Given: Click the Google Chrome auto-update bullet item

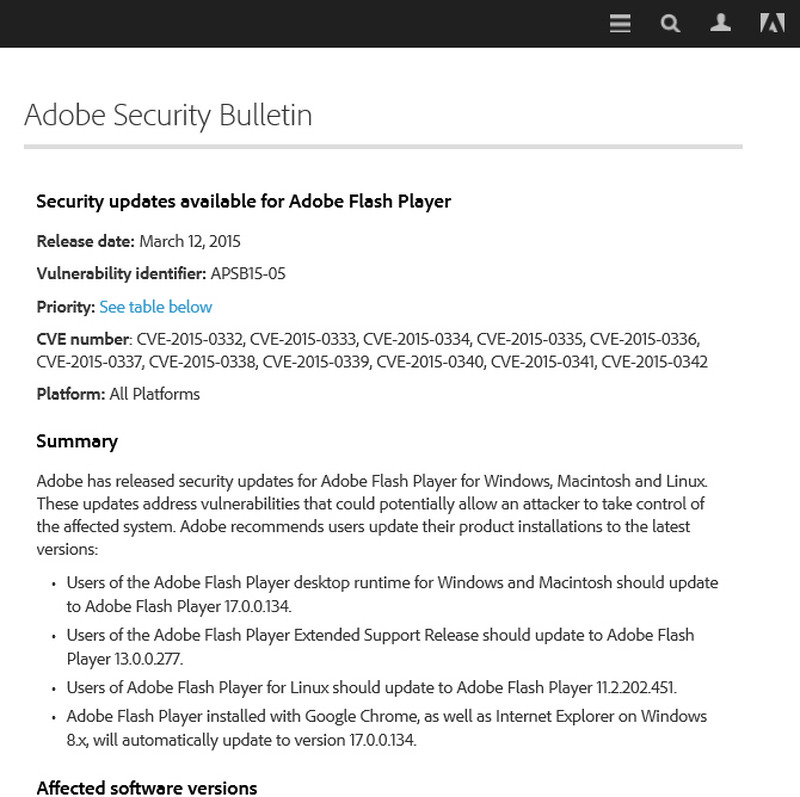Looking at the screenshot, I should point(386,728).
